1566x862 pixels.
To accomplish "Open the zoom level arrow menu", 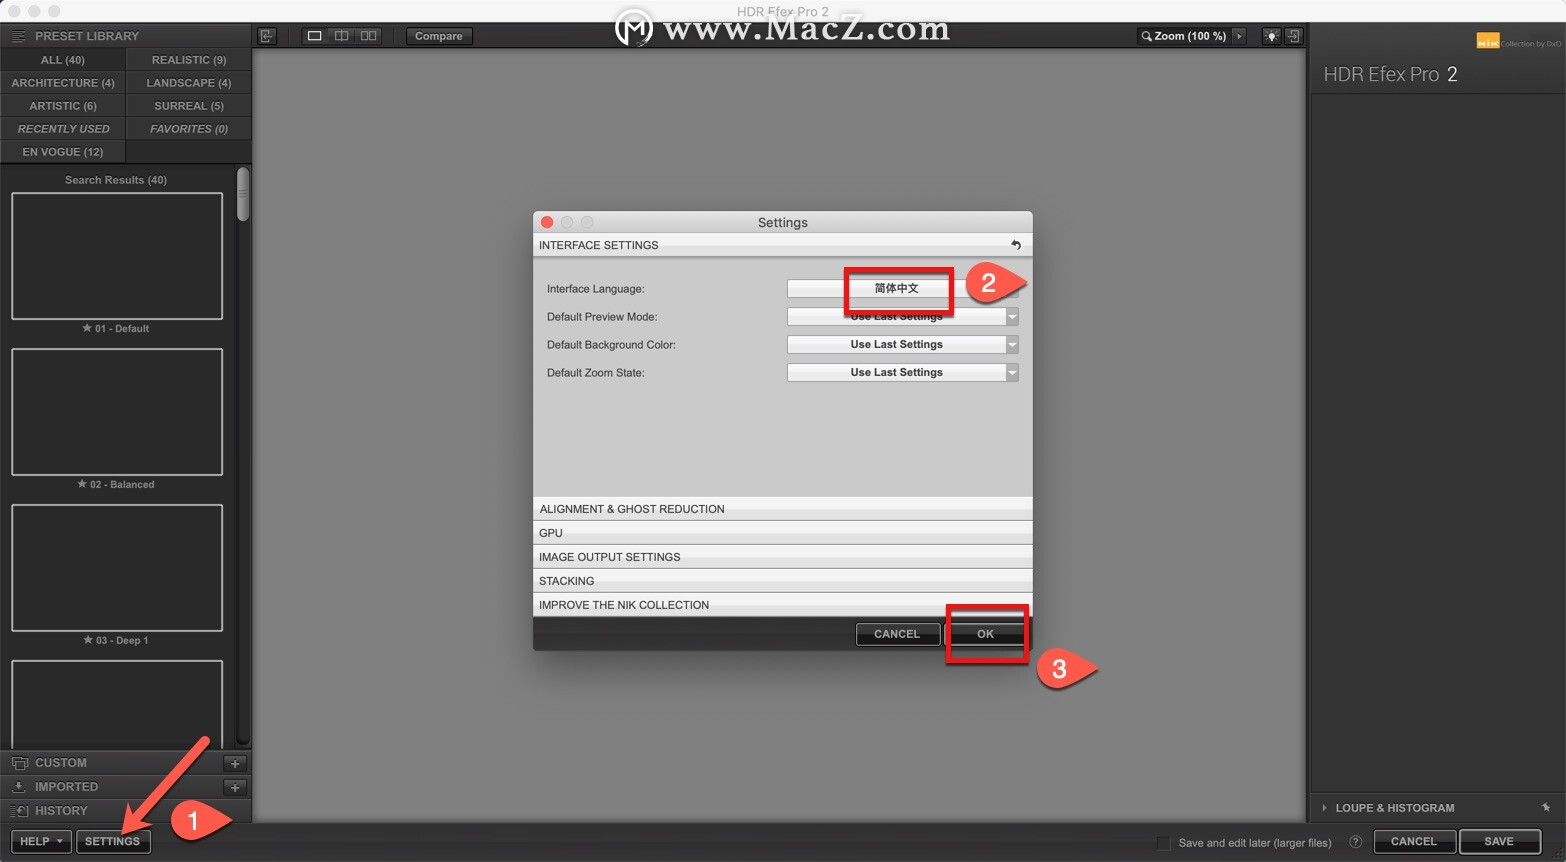I will 1240,36.
